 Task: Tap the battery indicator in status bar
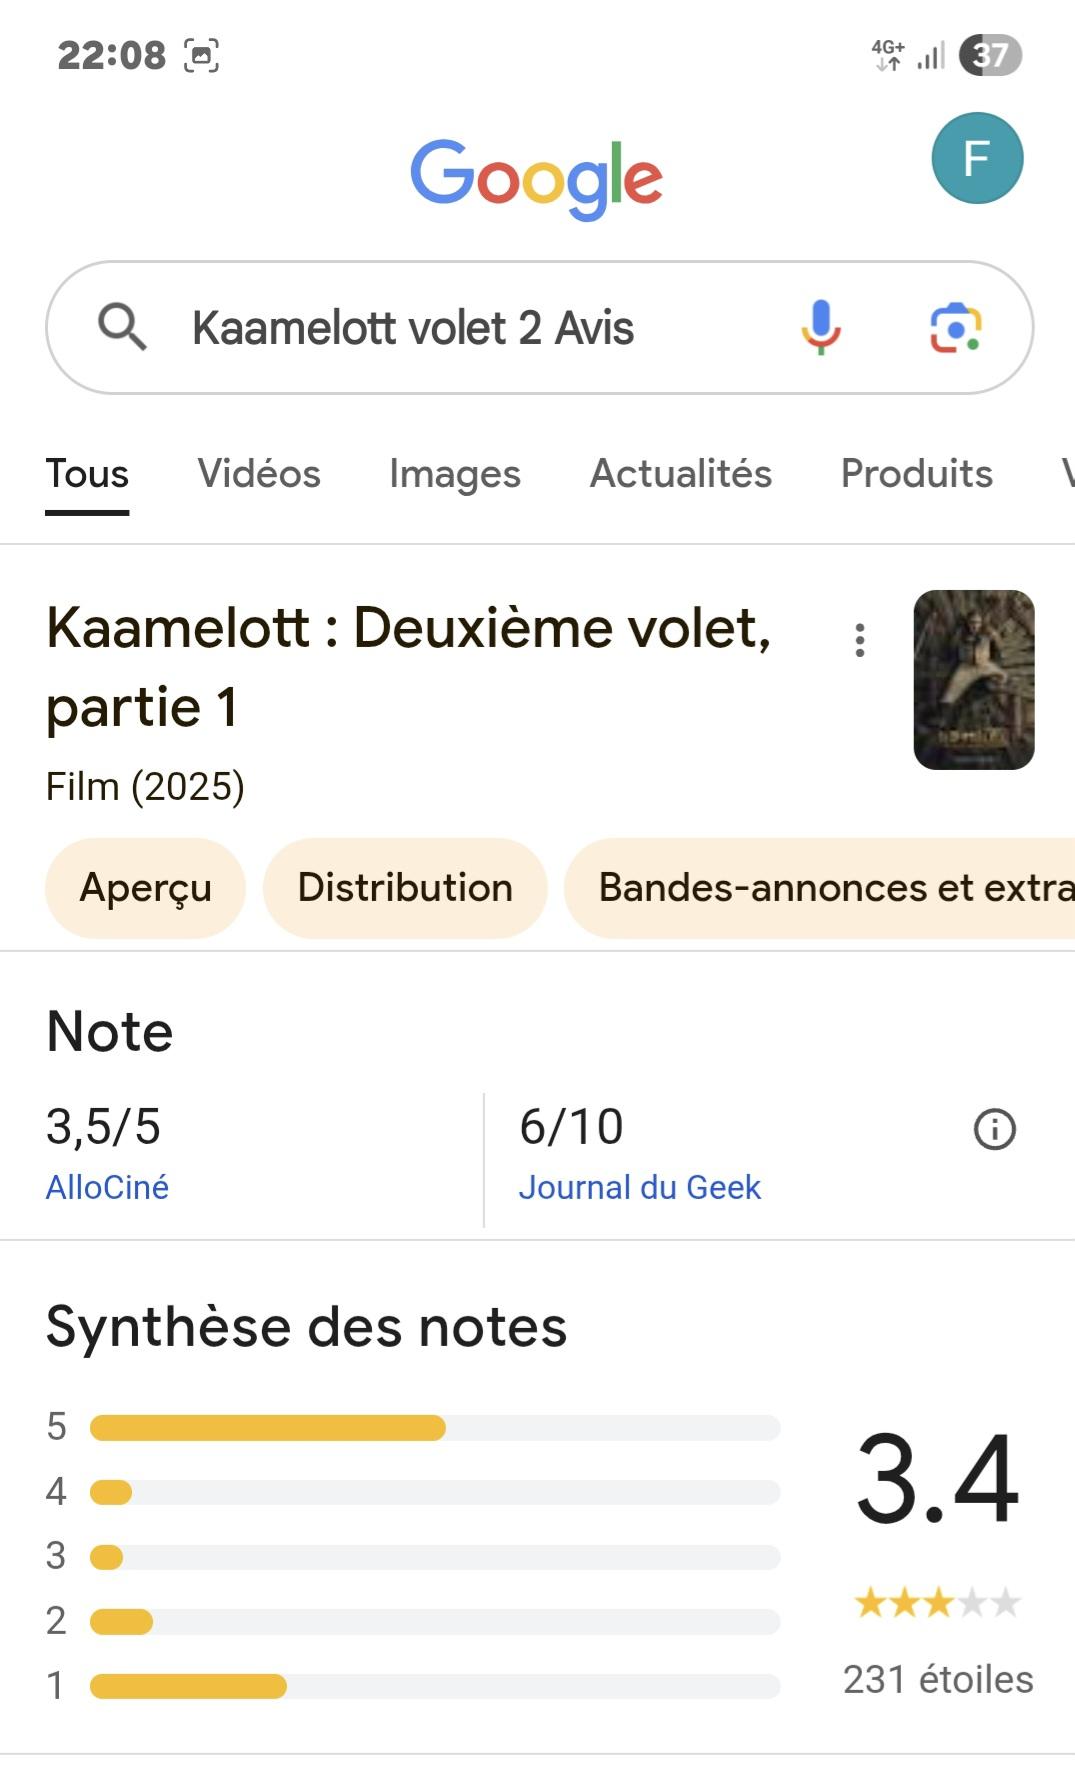click(990, 55)
